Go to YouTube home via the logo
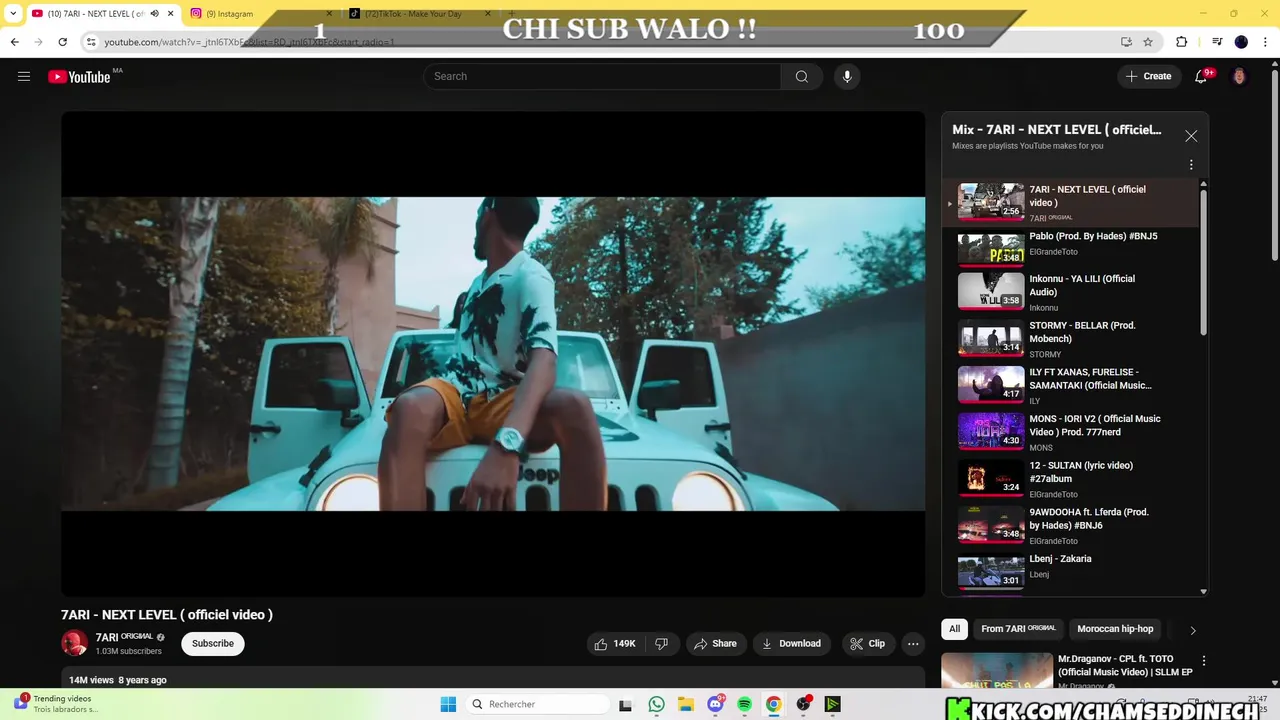Screen dimensions: 1280x720 click(79, 77)
